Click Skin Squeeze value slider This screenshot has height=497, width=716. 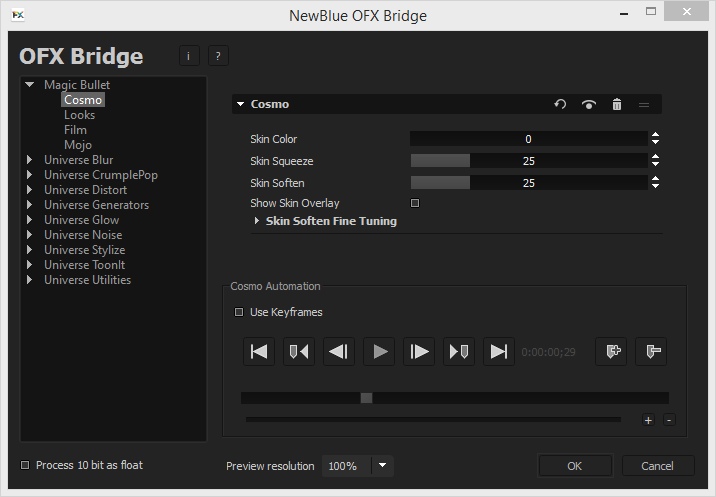[529, 161]
